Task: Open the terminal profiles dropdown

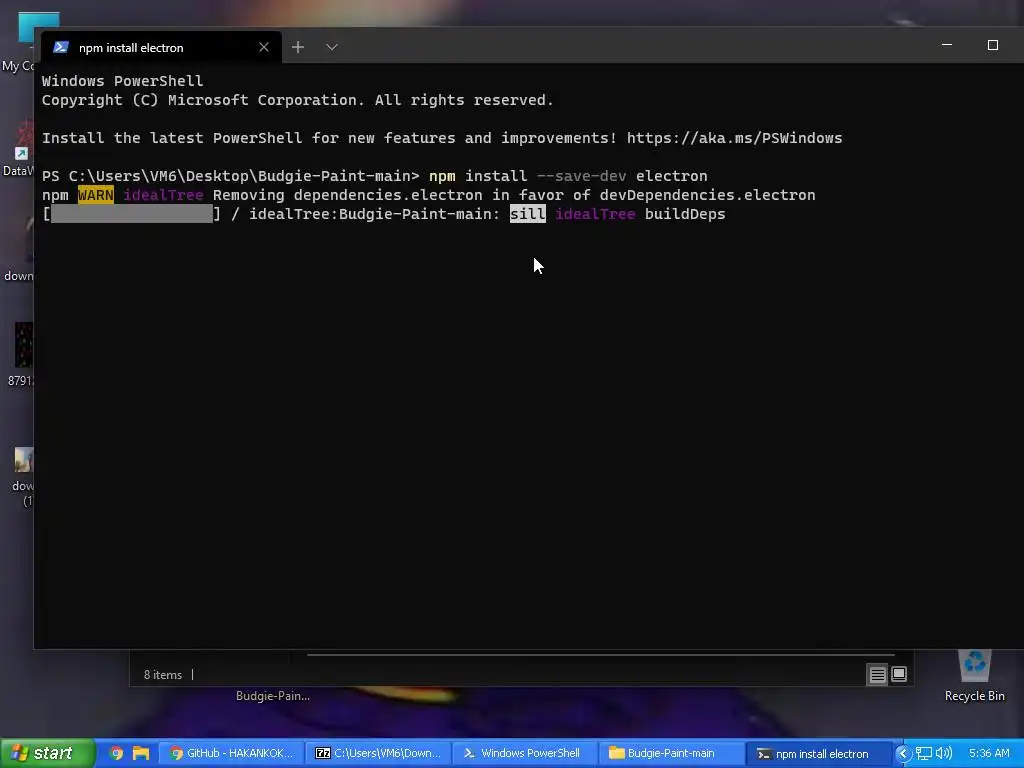Action: pos(332,47)
